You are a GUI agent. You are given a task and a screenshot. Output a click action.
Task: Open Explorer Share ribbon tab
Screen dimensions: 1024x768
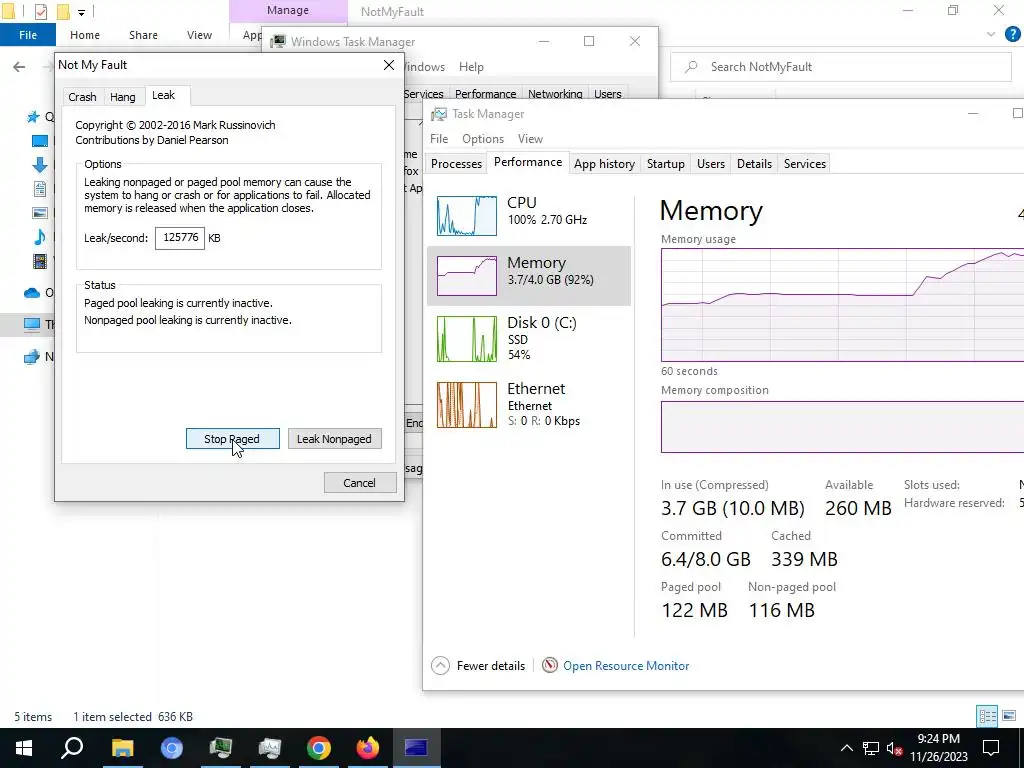click(143, 35)
